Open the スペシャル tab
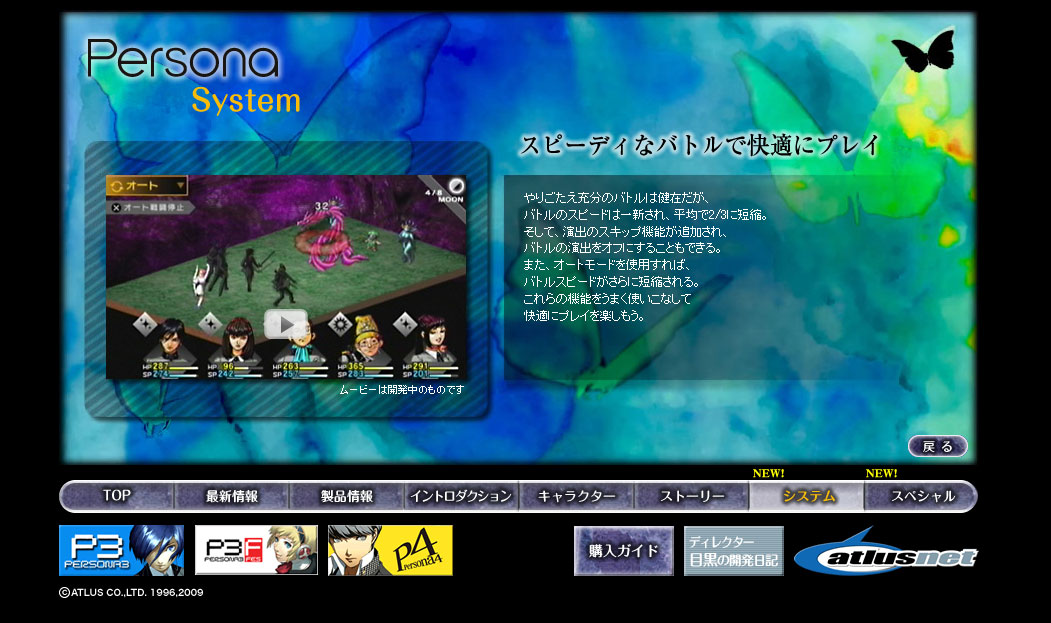Screen dimensions: 1051x623 (x=921, y=496)
